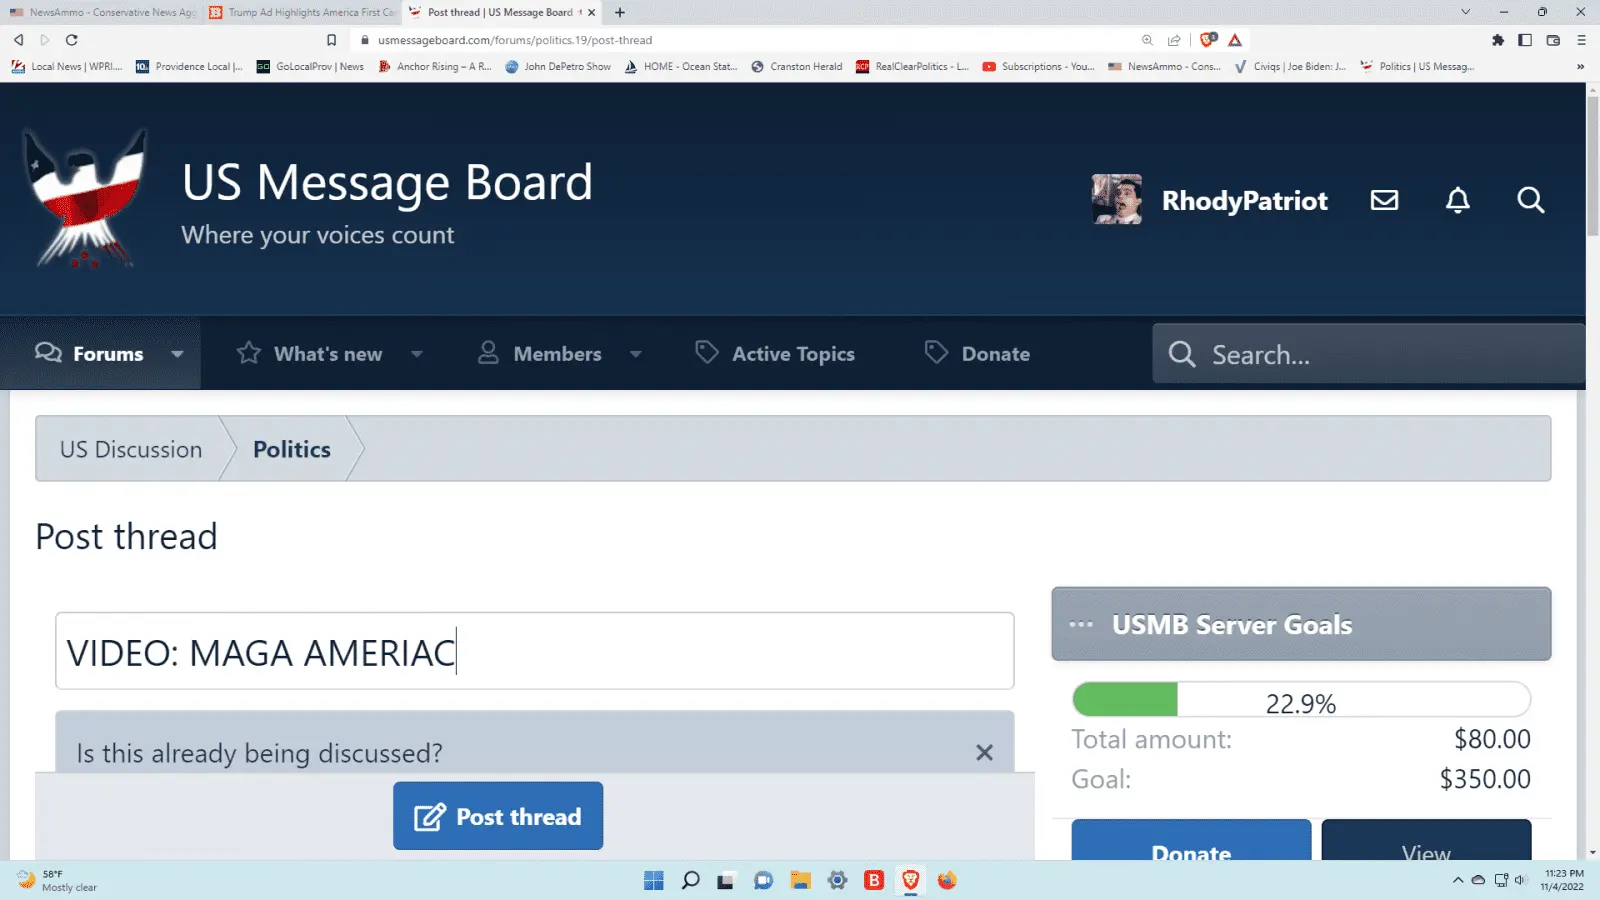Click the RhodyPatriot avatar image
1600x900 pixels.
(x=1117, y=200)
